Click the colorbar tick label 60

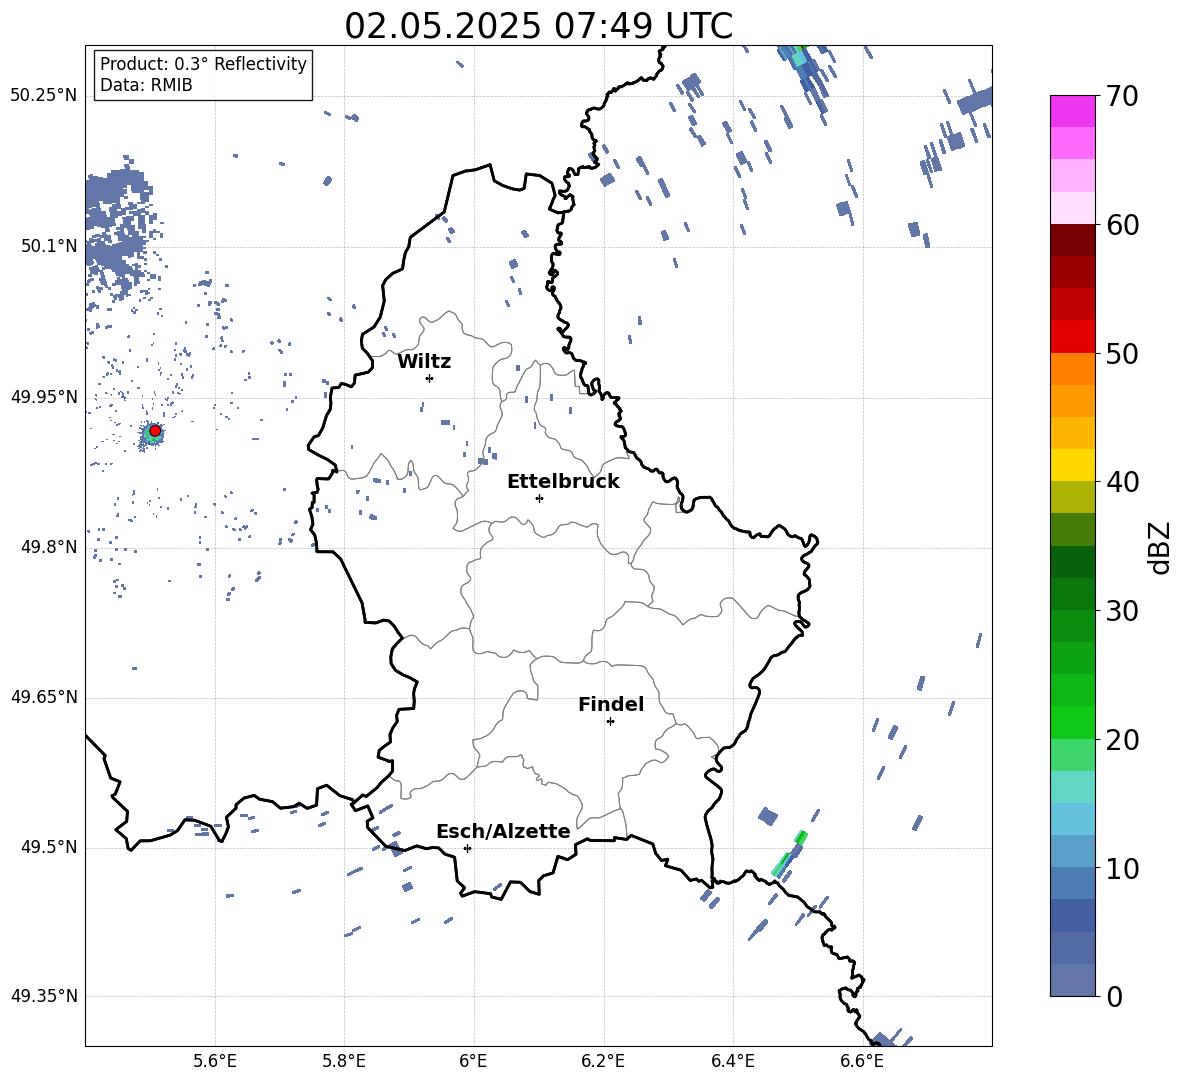coord(1122,225)
